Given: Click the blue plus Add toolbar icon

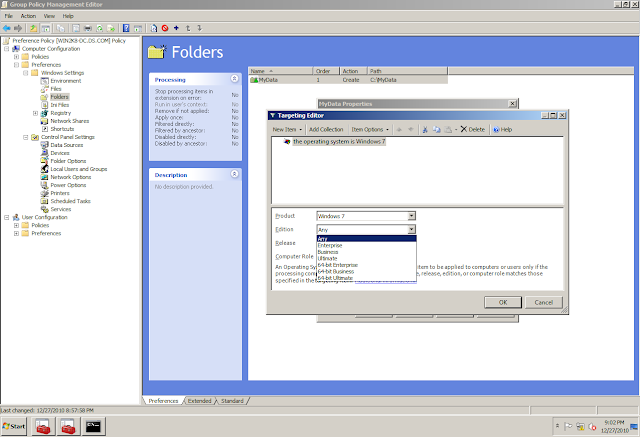Looking at the screenshot, I should (176, 28).
